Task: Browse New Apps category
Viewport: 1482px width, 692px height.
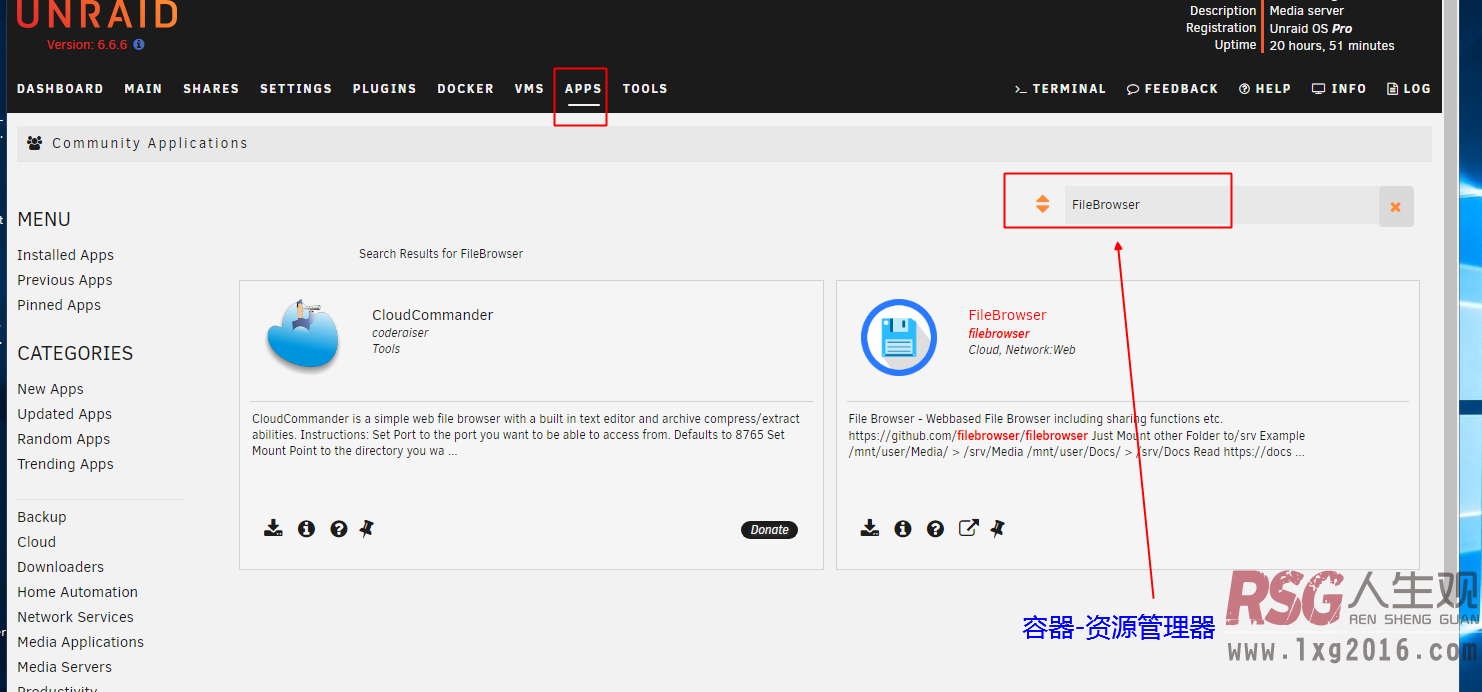Action: (50, 389)
